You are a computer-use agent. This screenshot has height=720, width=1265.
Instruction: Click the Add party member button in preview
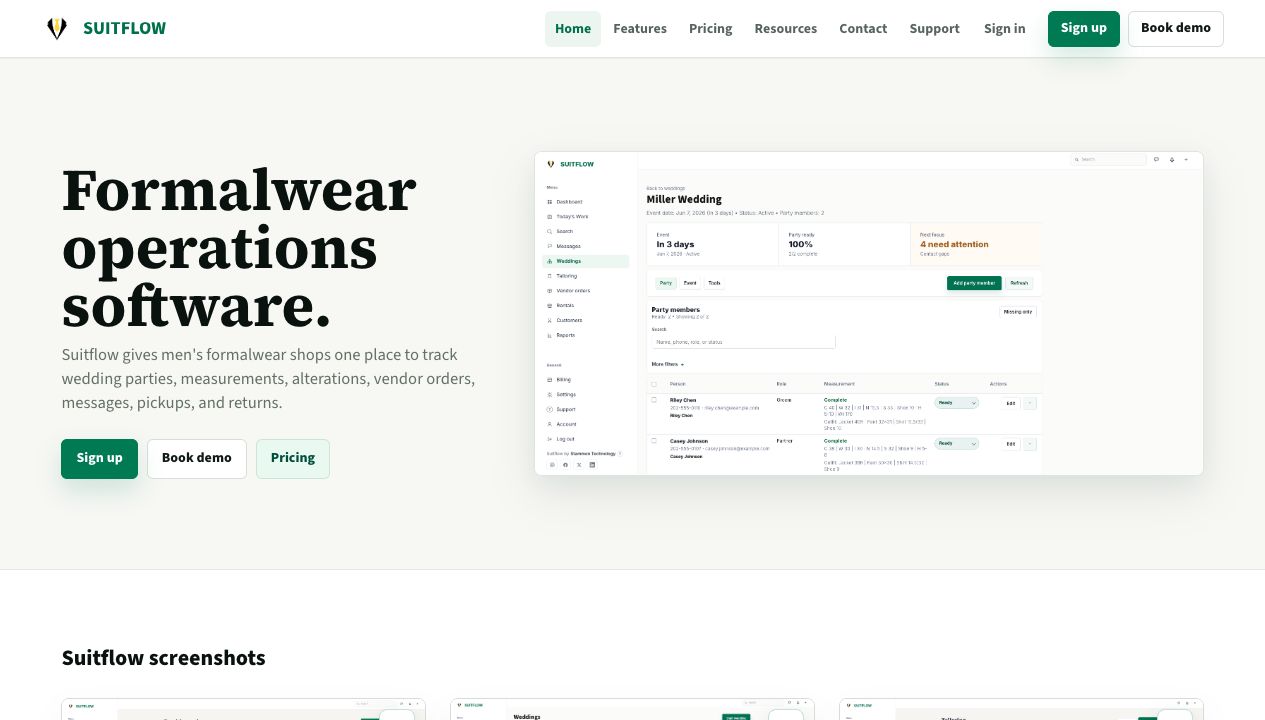click(974, 283)
